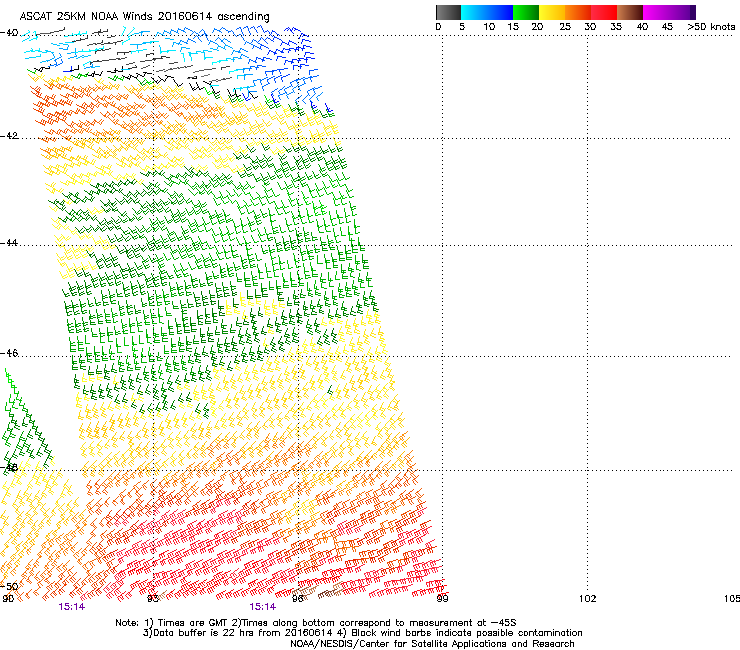Click the orange 25-30 knots color segment

tap(578, 12)
